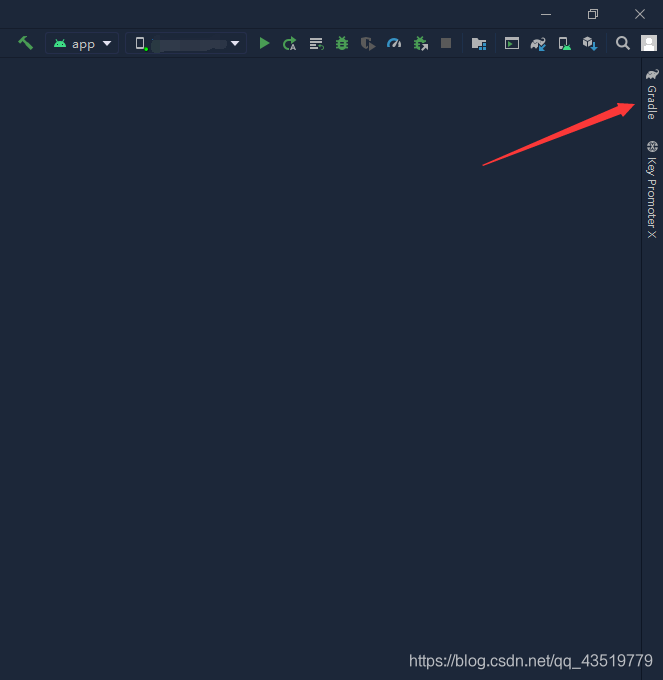Open the app run configuration dropdown

point(82,43)
